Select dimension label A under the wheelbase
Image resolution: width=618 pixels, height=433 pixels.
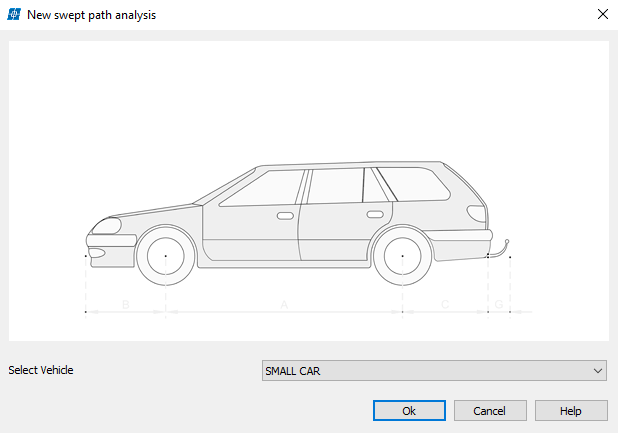[284, 303]
